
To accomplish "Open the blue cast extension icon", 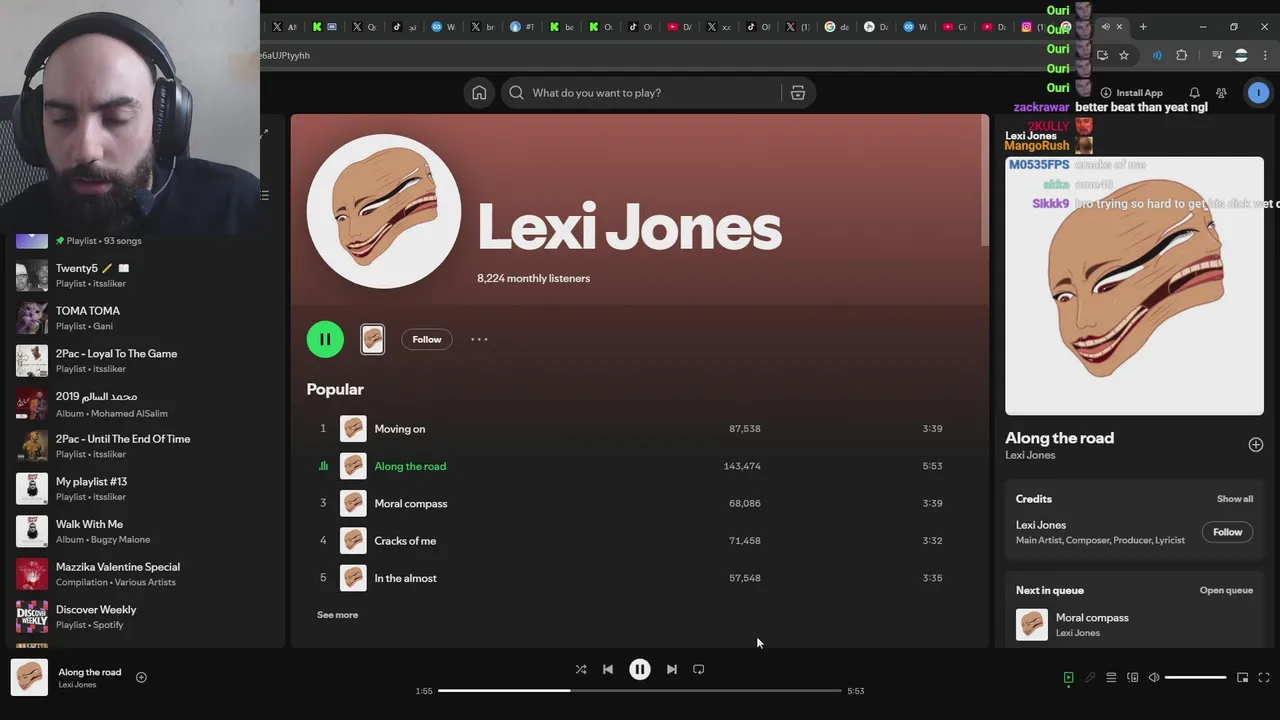I will point(1157,55).
